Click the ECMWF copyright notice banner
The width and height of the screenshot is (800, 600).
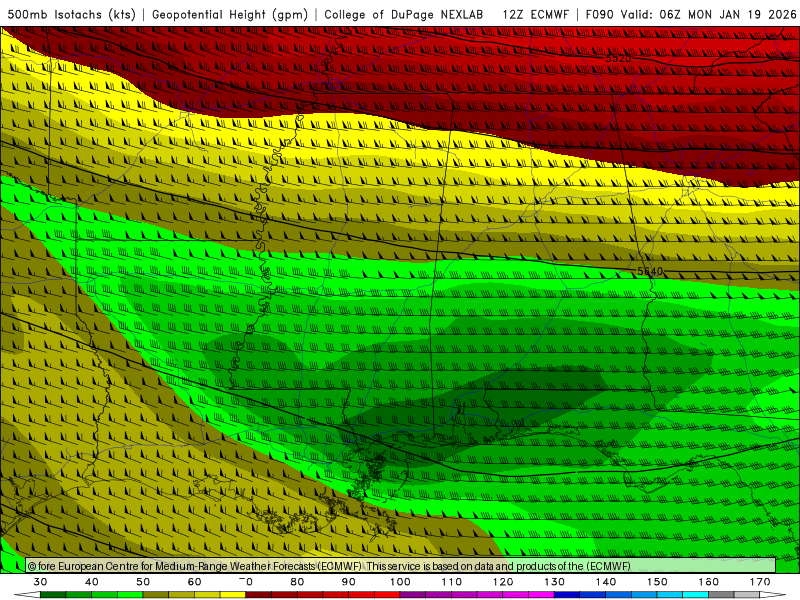pyautogui.click(x=401, y=566)
